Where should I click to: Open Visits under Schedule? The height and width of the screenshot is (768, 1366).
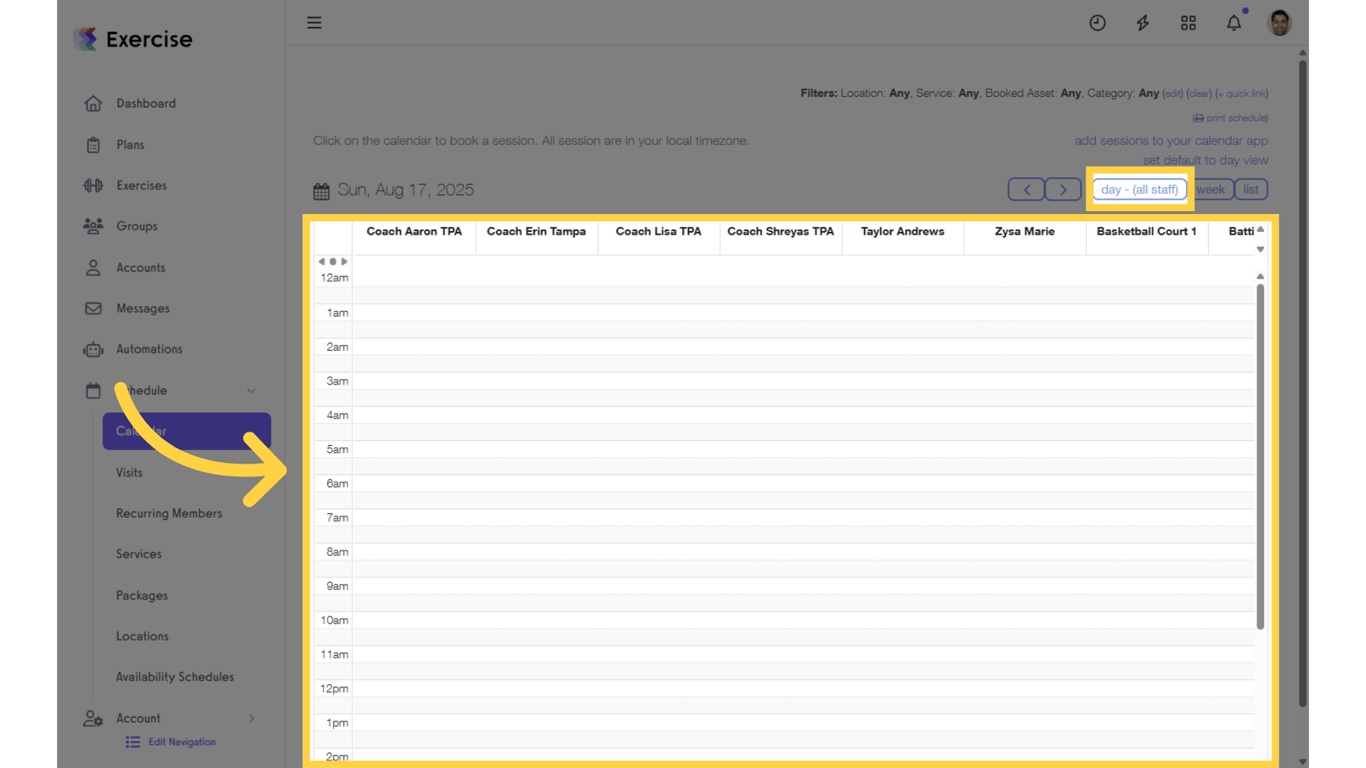point(129,472)
